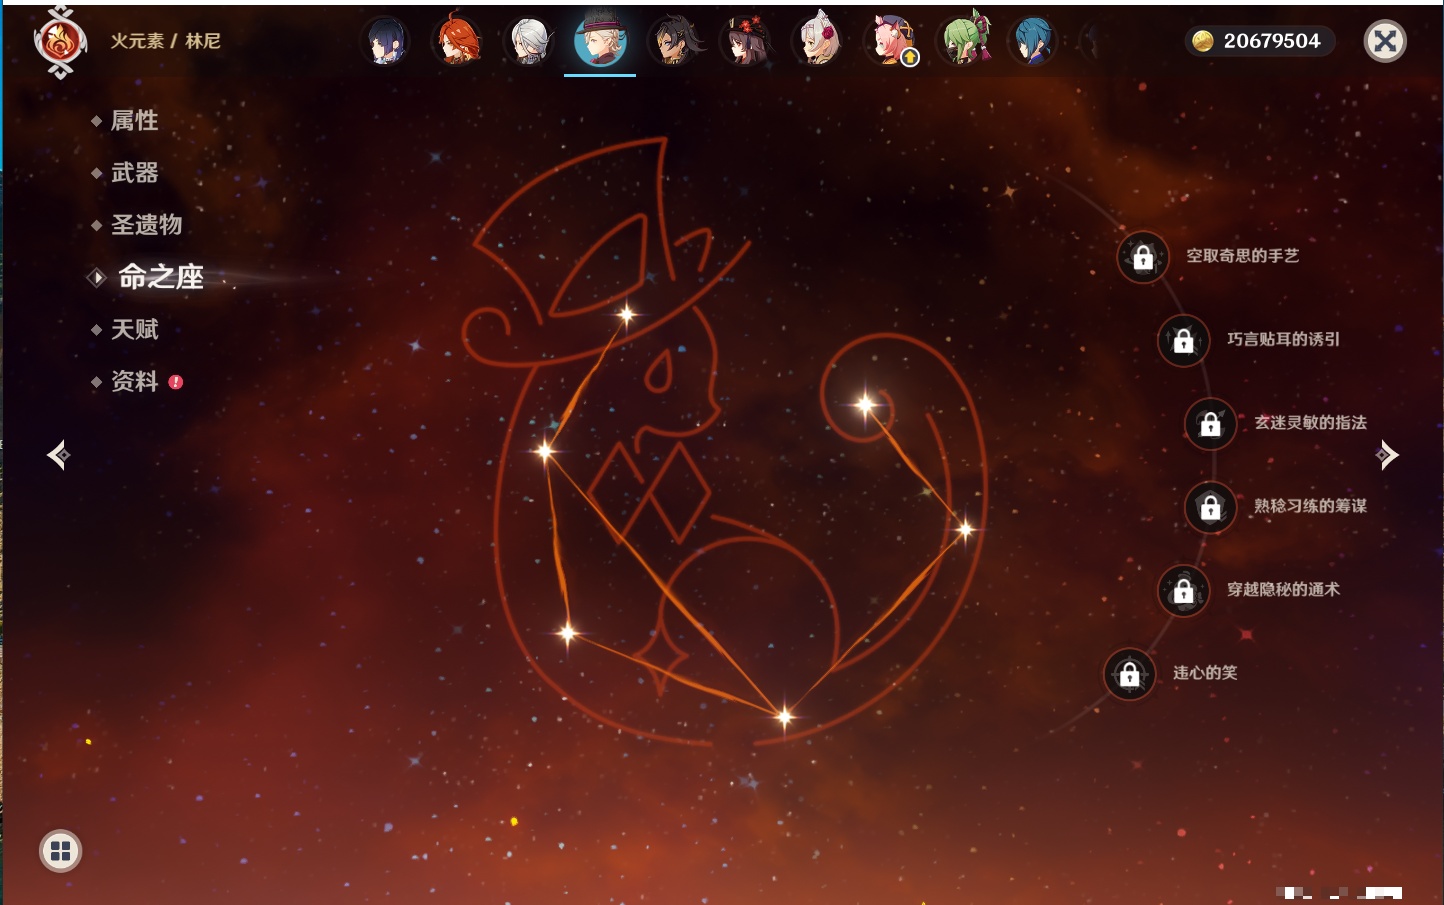Click the lock icon for 违心的笑

(x=1130, y=675)
